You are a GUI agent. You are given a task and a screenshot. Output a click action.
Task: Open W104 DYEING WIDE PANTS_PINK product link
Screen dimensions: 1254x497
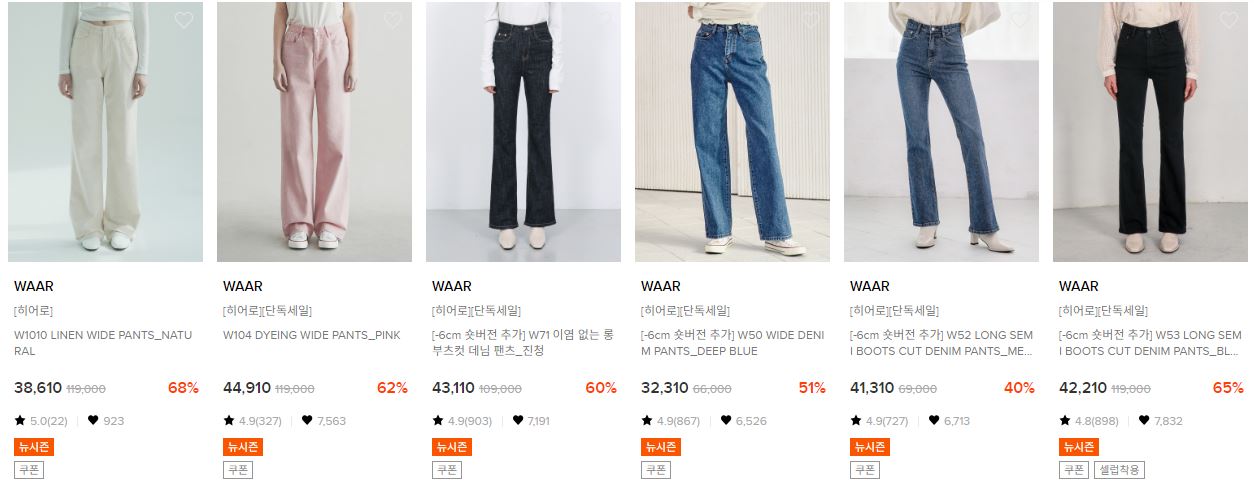point(312,335)
